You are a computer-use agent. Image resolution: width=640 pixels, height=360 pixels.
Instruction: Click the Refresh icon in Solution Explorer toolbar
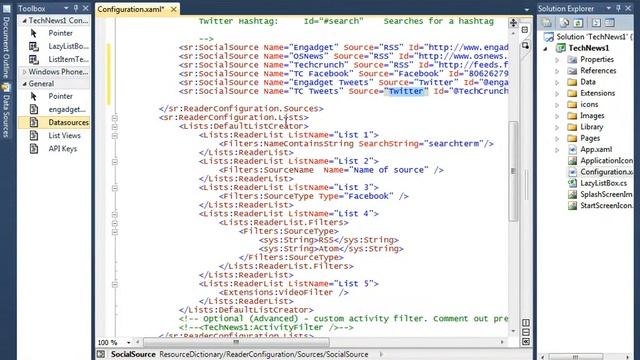pos(578,23)
